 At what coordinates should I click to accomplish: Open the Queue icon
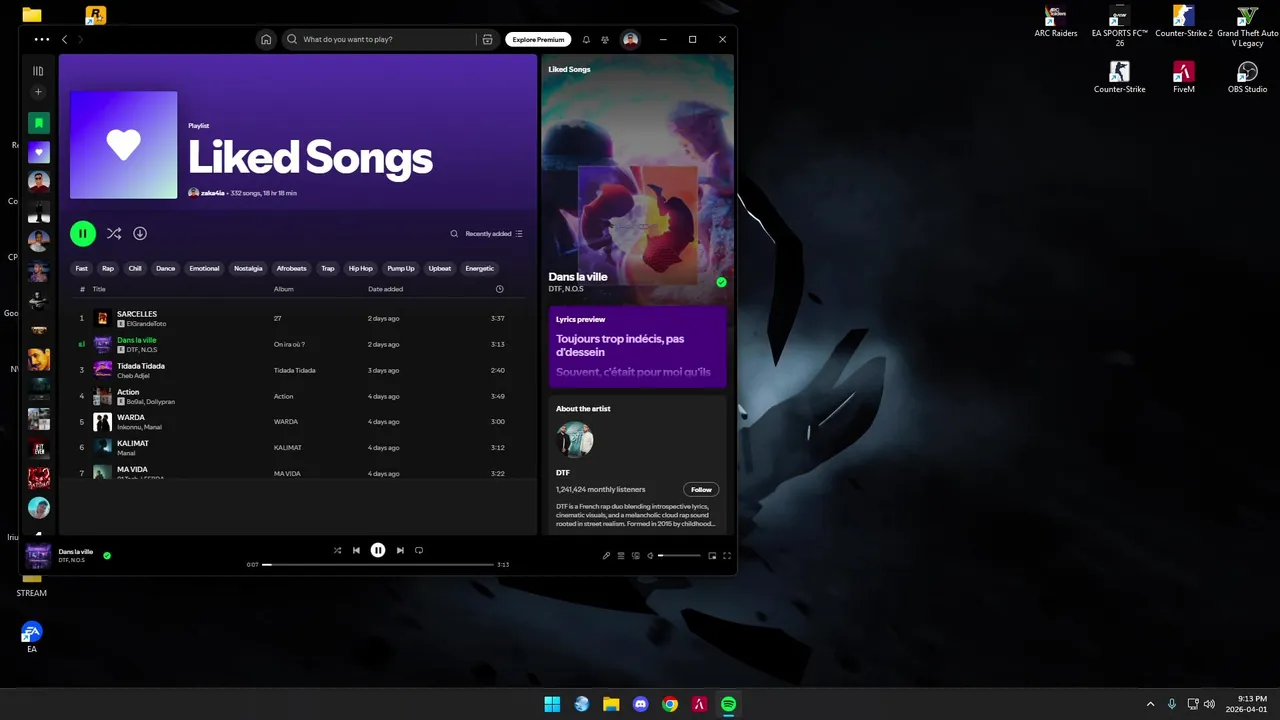621,555
